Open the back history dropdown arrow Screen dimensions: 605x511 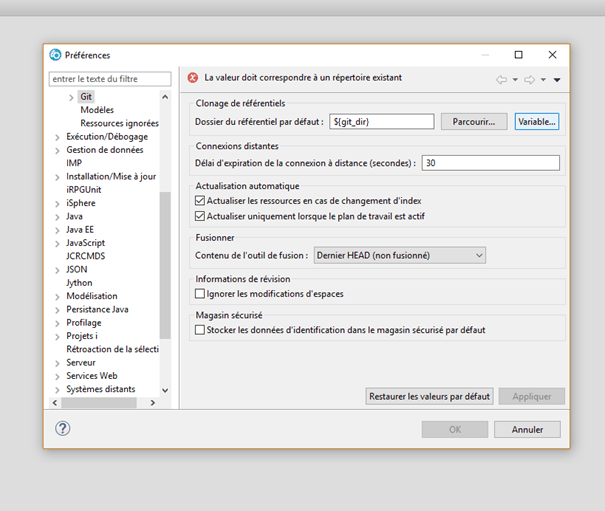(515, 80)
